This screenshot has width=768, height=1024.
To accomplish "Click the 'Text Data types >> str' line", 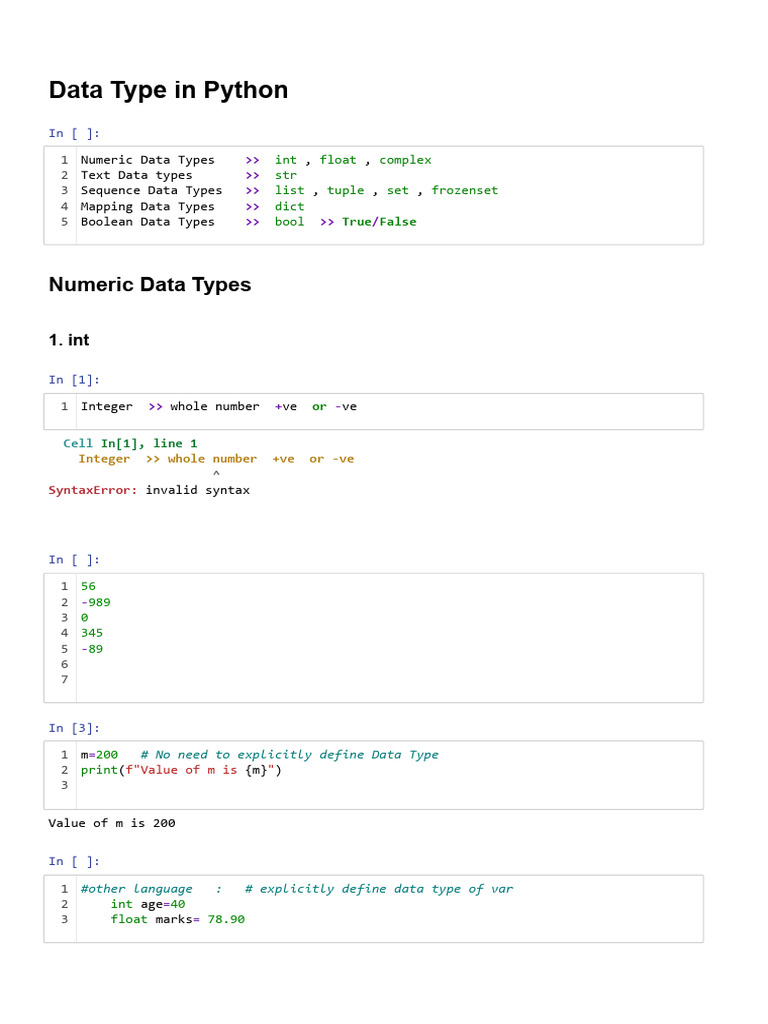I will point(189,175).
